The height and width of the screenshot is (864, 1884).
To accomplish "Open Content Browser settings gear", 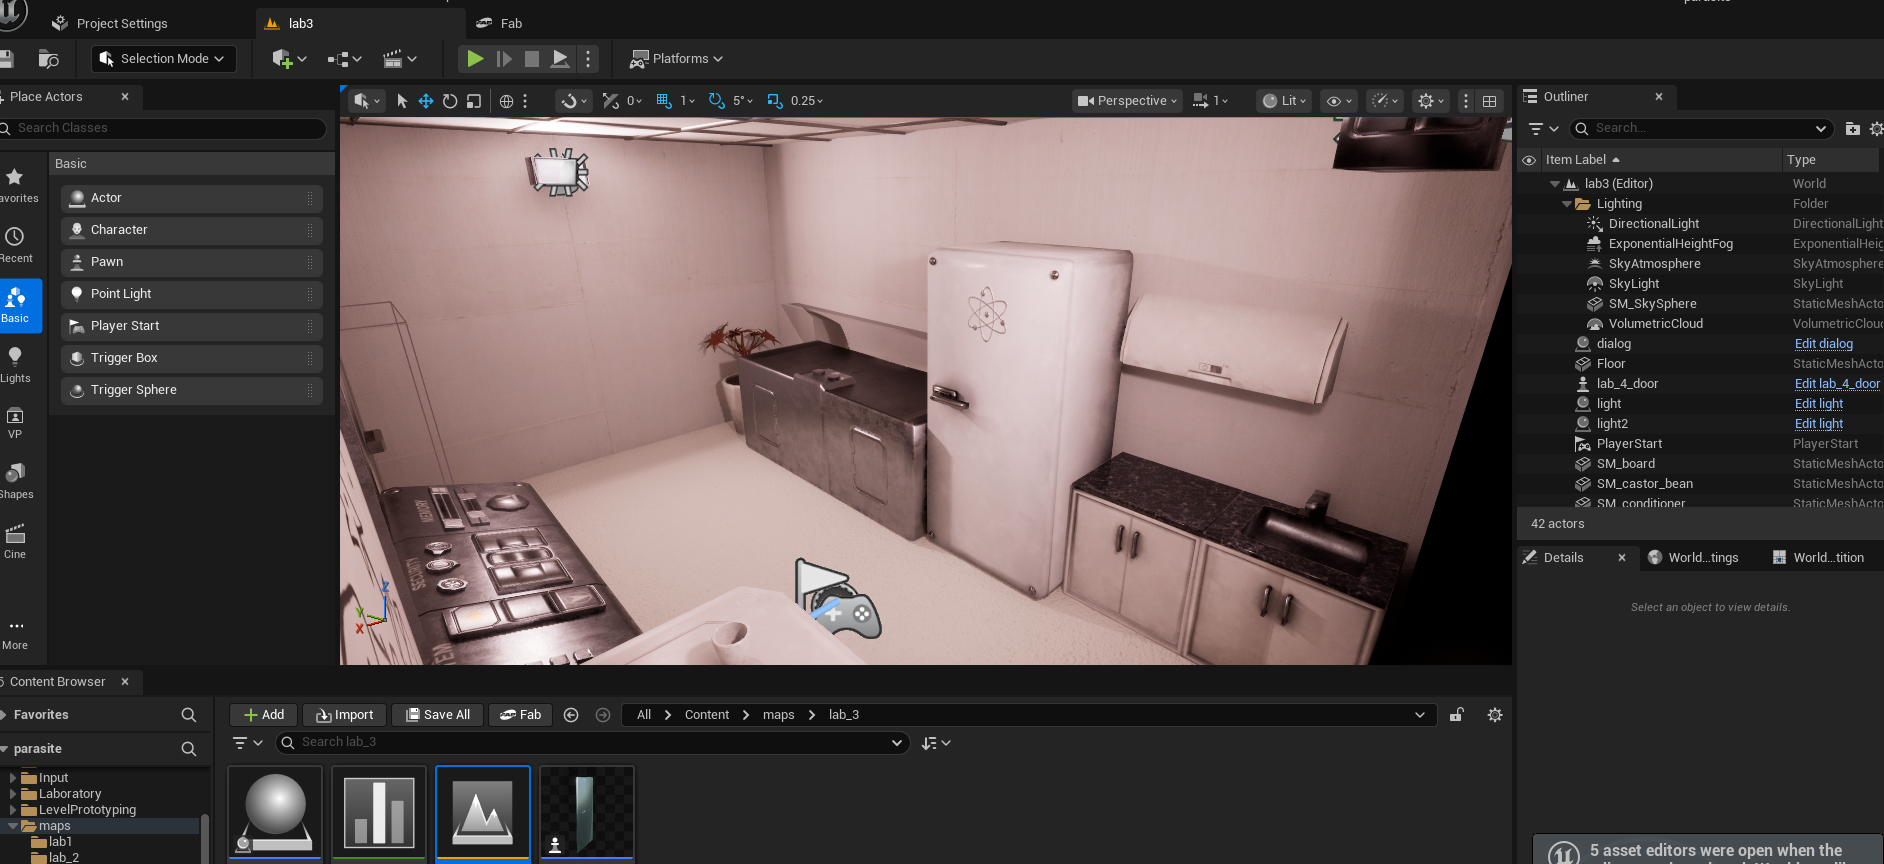I will [1495, 715].
